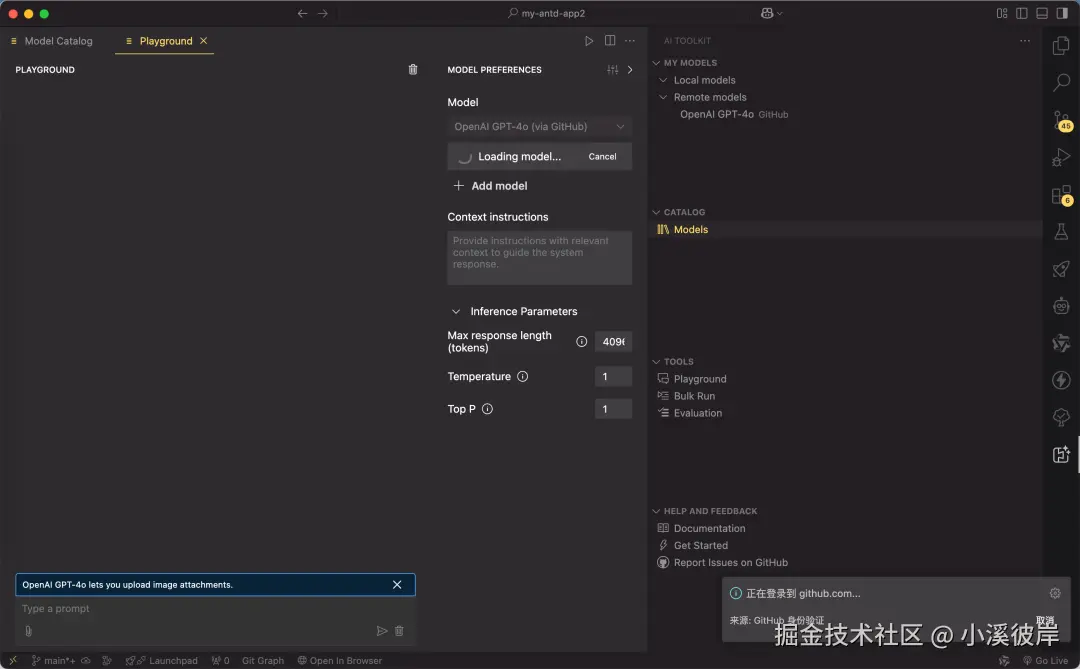Open the Testing flask view
This screenshot has width=1080, height=669.
pyautogui.click(x=1061, y=231)
